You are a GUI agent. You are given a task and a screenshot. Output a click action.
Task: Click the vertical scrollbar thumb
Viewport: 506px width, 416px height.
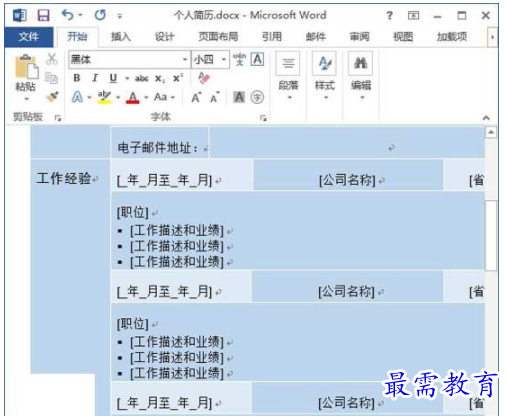pos(491,236)
